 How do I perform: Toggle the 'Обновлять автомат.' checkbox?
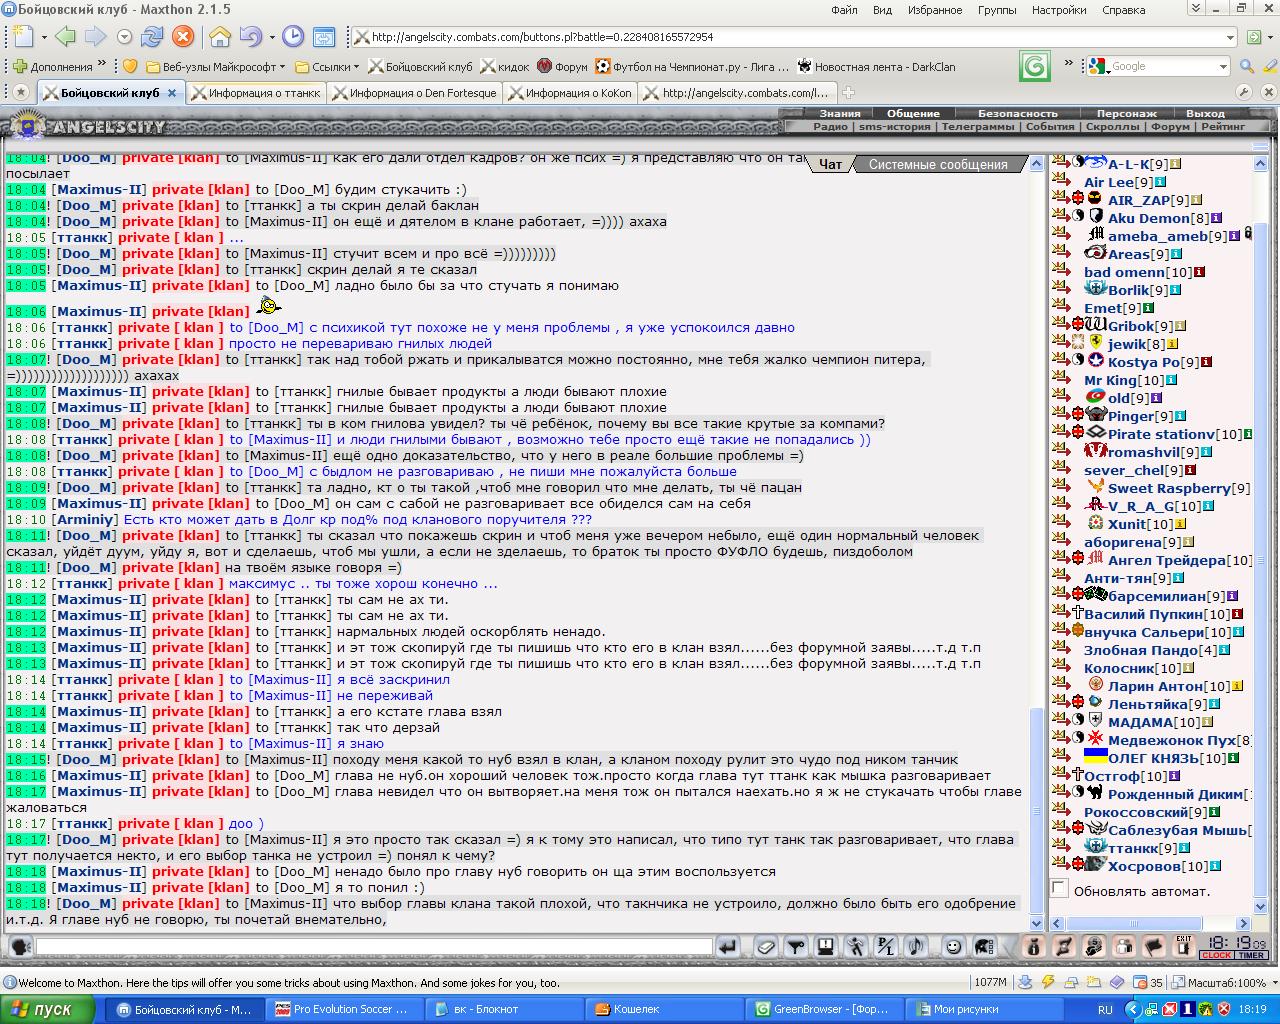pos(1059,888)
